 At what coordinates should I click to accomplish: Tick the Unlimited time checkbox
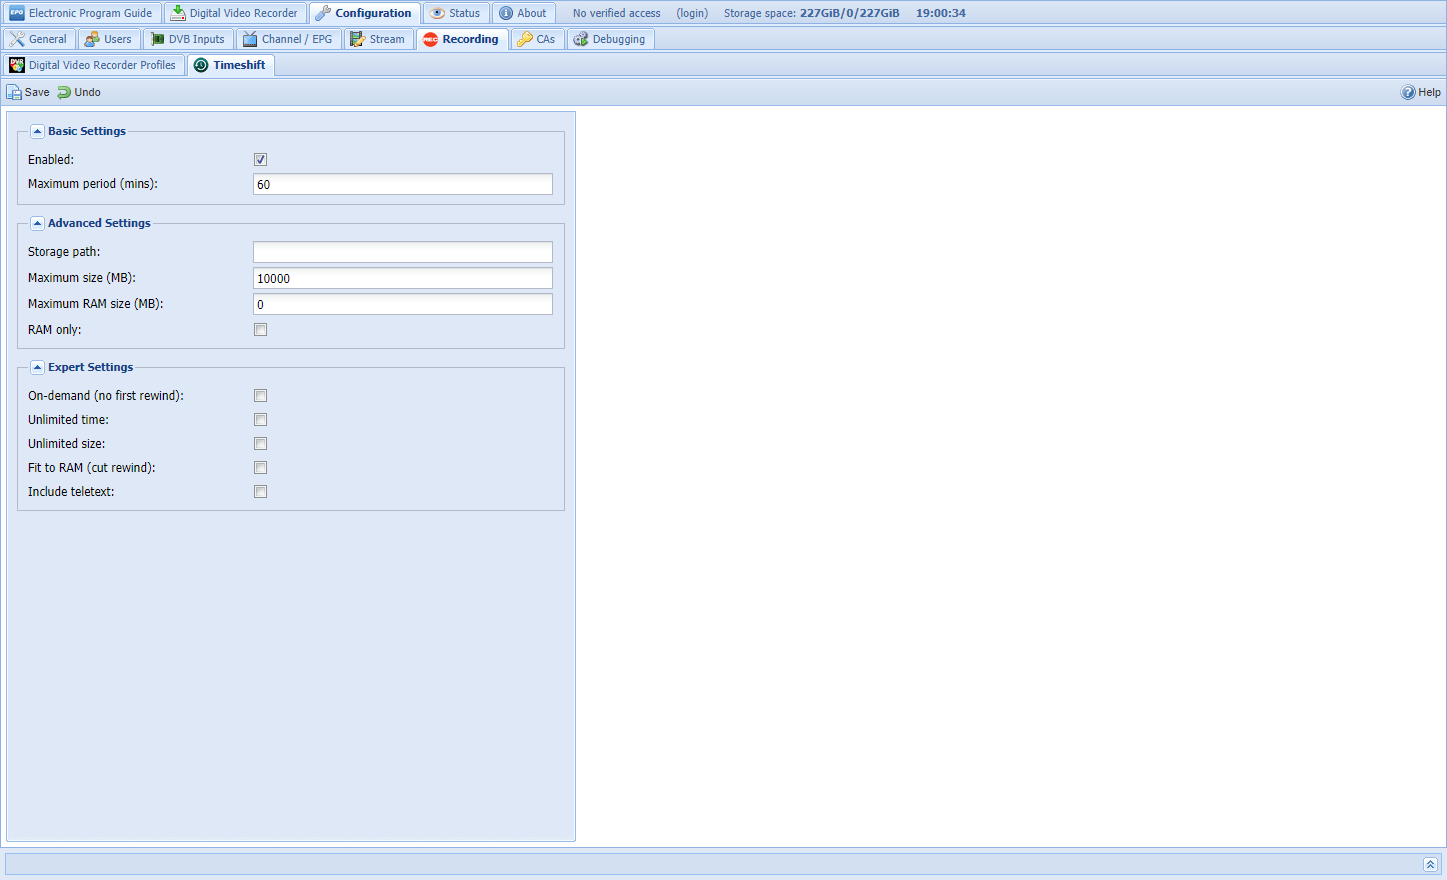tap(260, 420)
